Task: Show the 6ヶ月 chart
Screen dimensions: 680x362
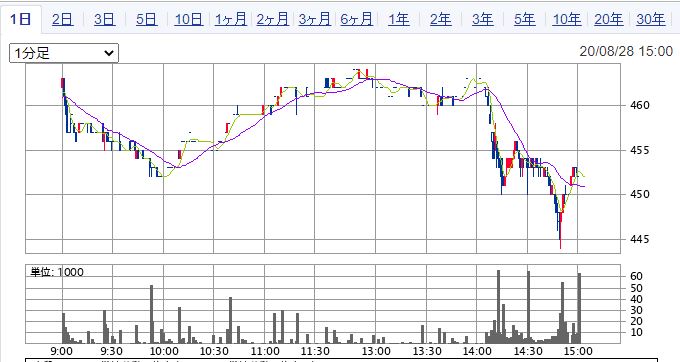Action: click(x=357, y=19)
